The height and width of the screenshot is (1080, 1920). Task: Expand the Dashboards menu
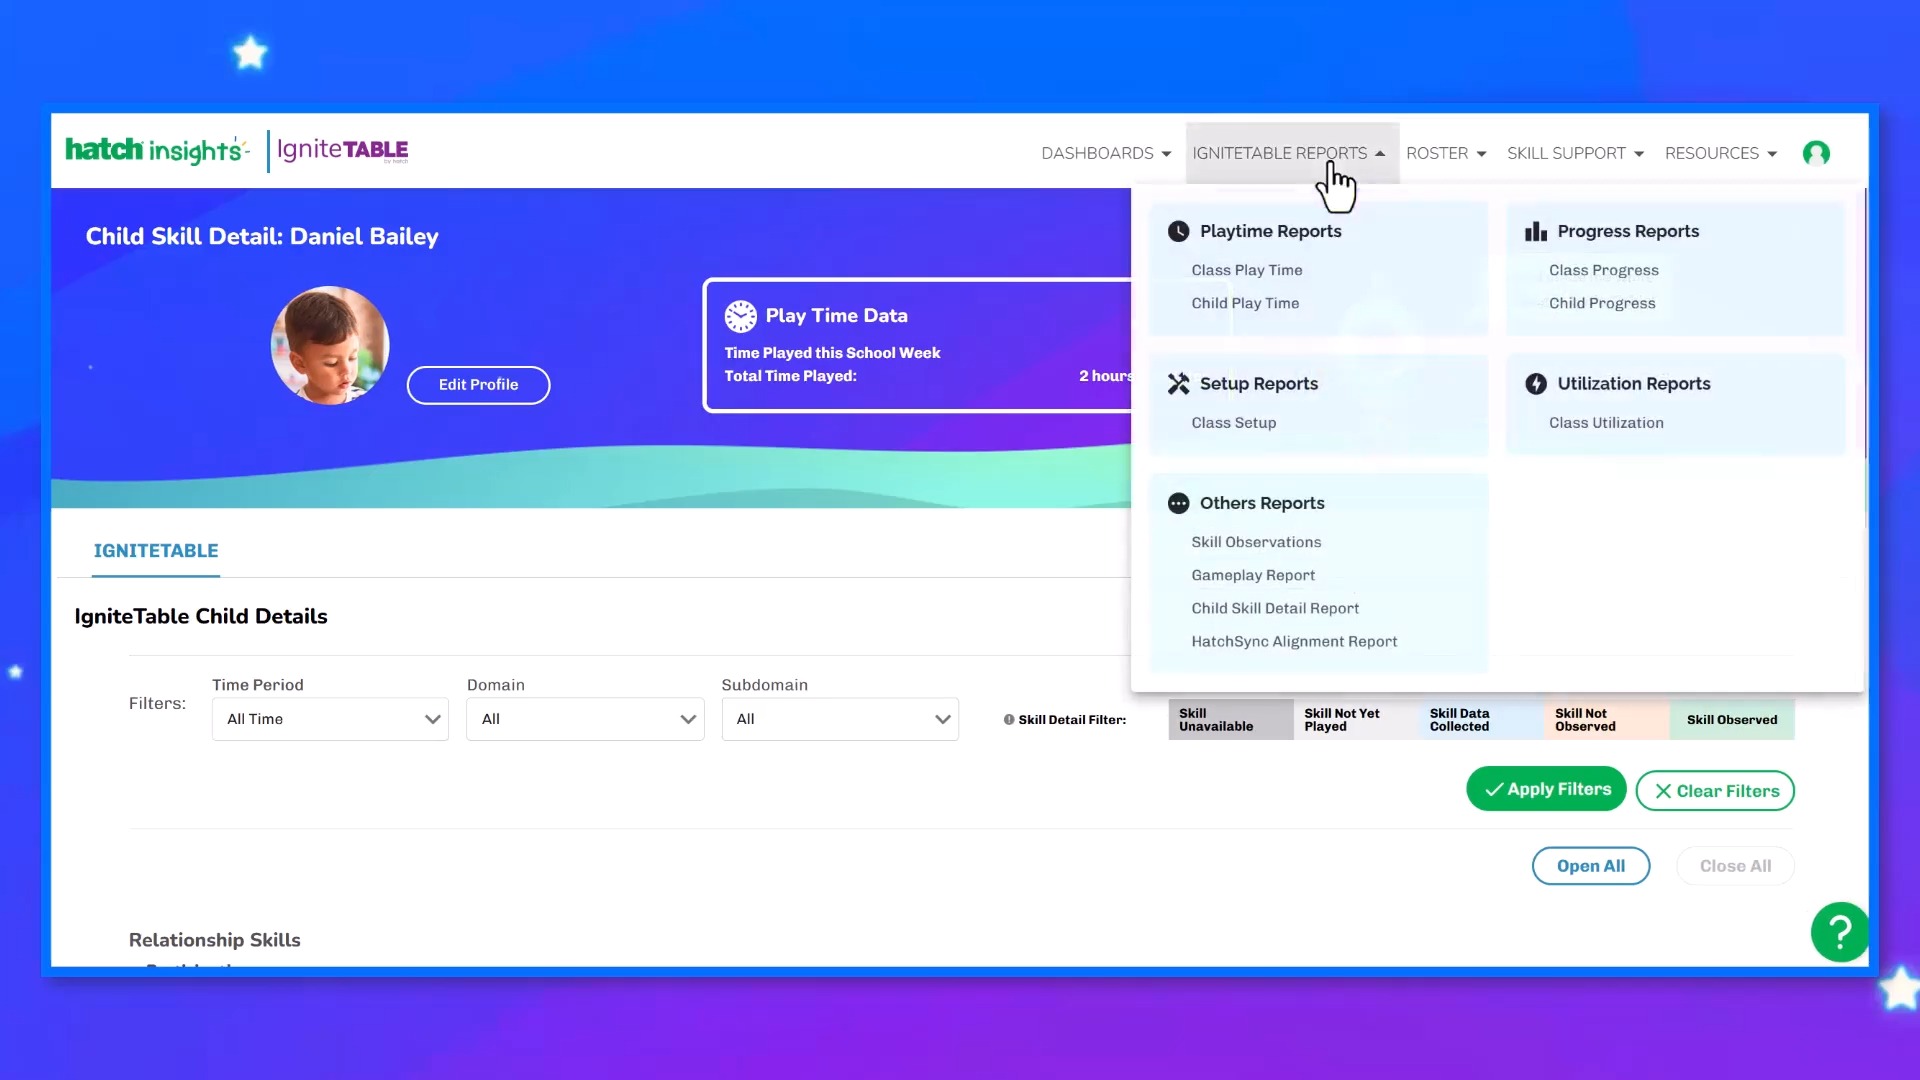tap(1106, 153)
